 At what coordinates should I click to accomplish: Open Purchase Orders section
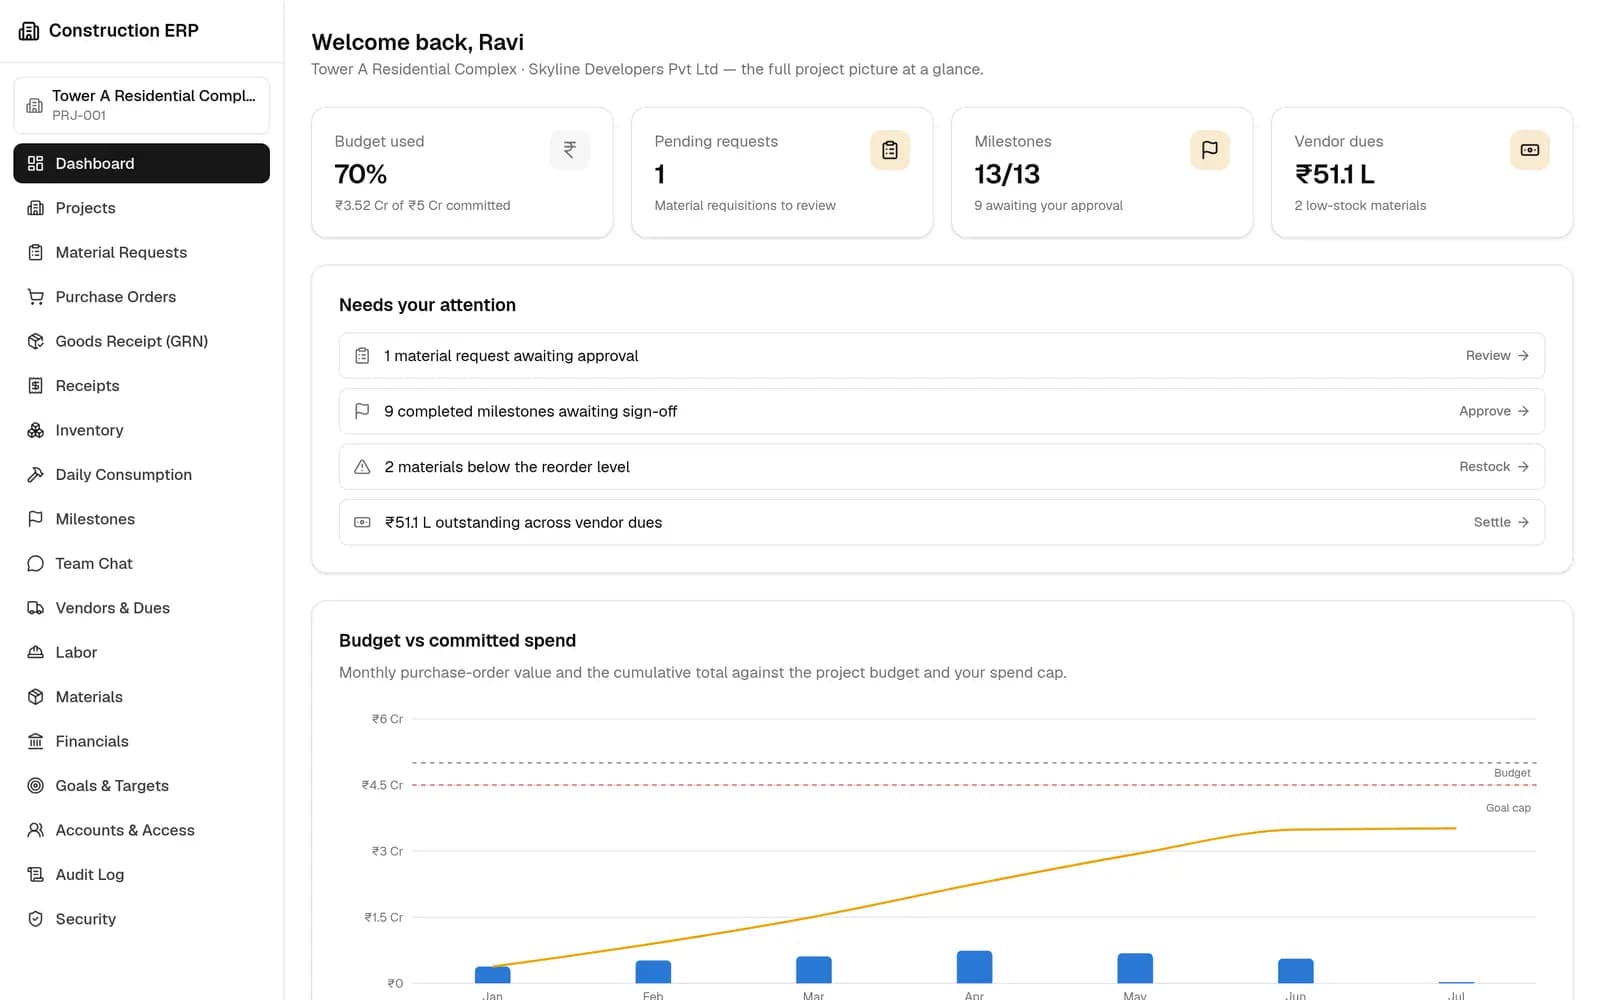(x=141, y=297)
